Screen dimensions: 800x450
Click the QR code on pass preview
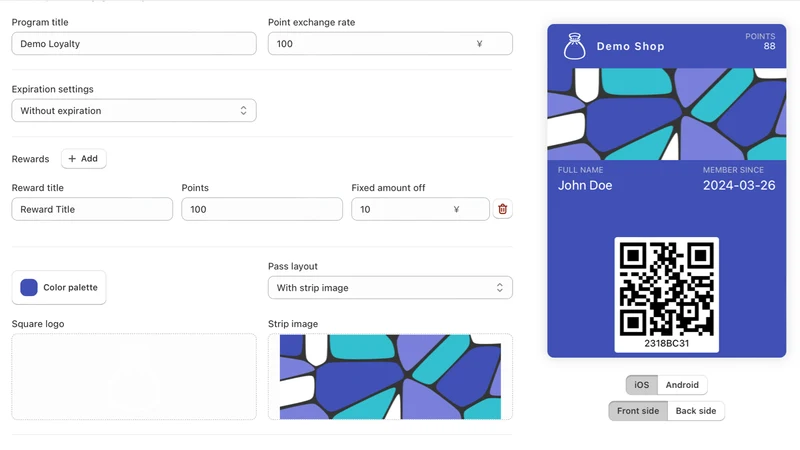coord(666,289)
